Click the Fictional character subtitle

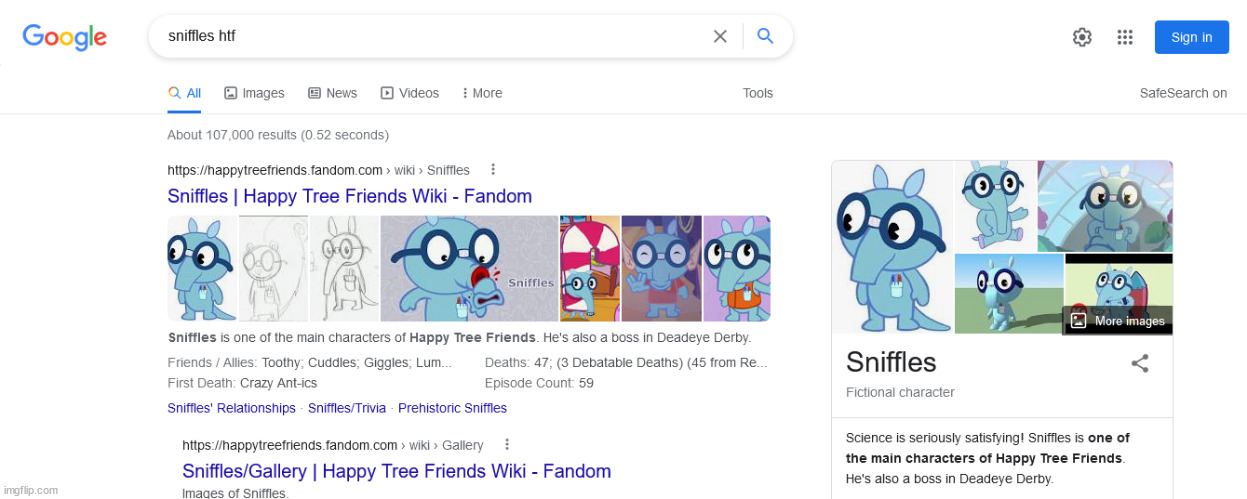[900, 392]
